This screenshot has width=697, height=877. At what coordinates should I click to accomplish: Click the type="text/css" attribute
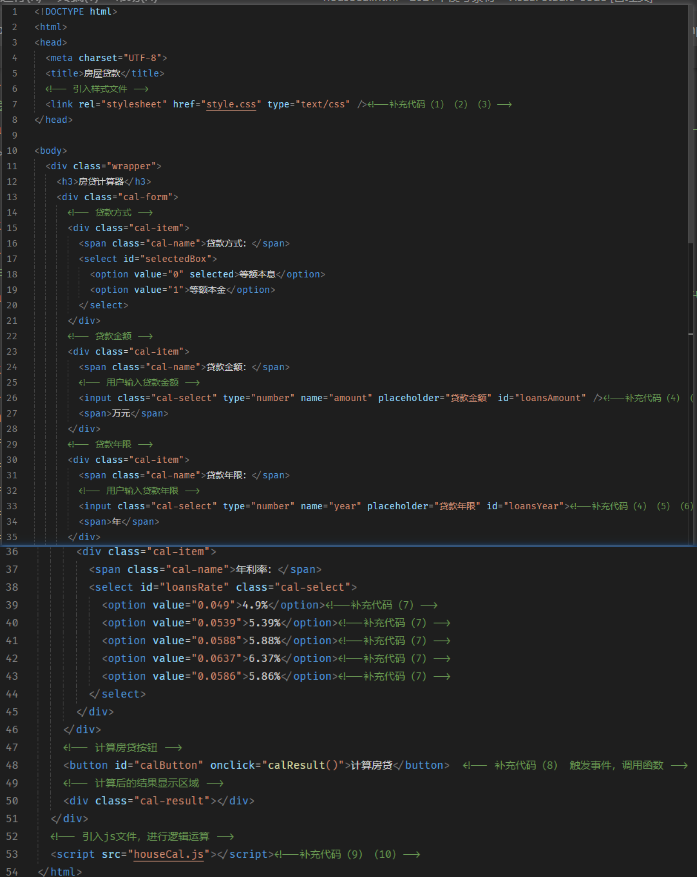click(x=309, y=105)
